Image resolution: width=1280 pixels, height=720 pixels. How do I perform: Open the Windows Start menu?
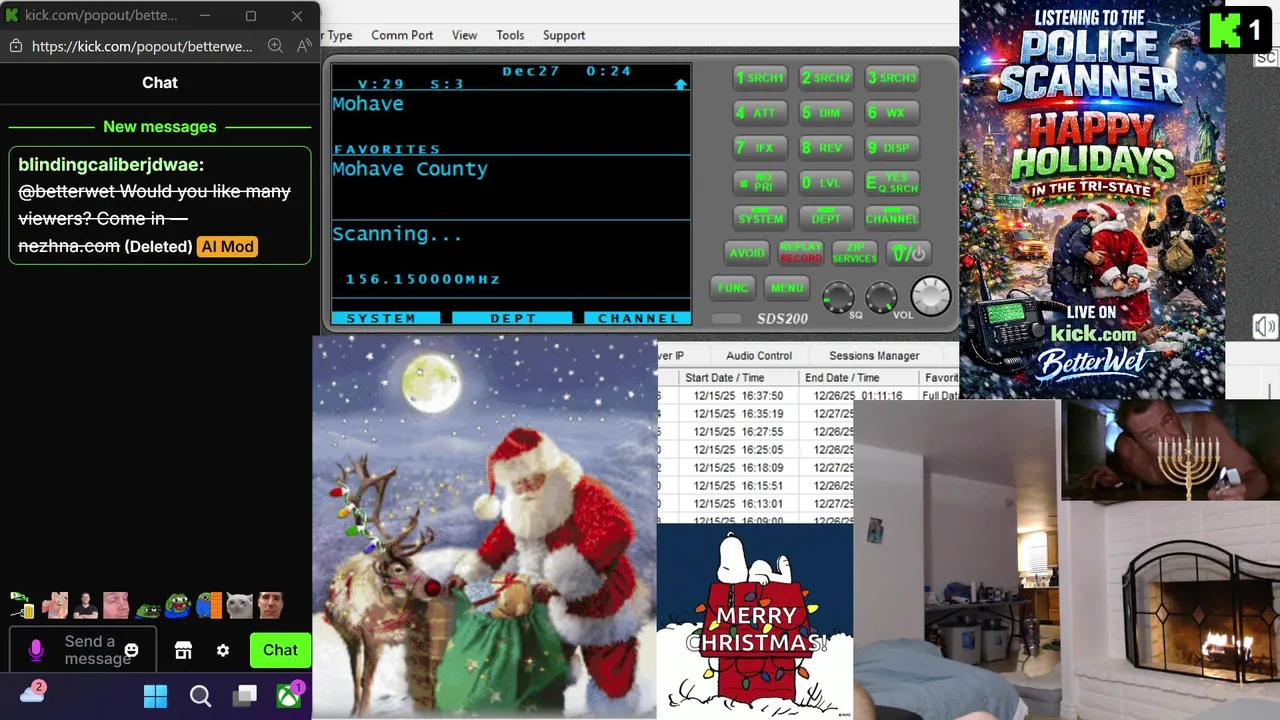click(155, 696)
